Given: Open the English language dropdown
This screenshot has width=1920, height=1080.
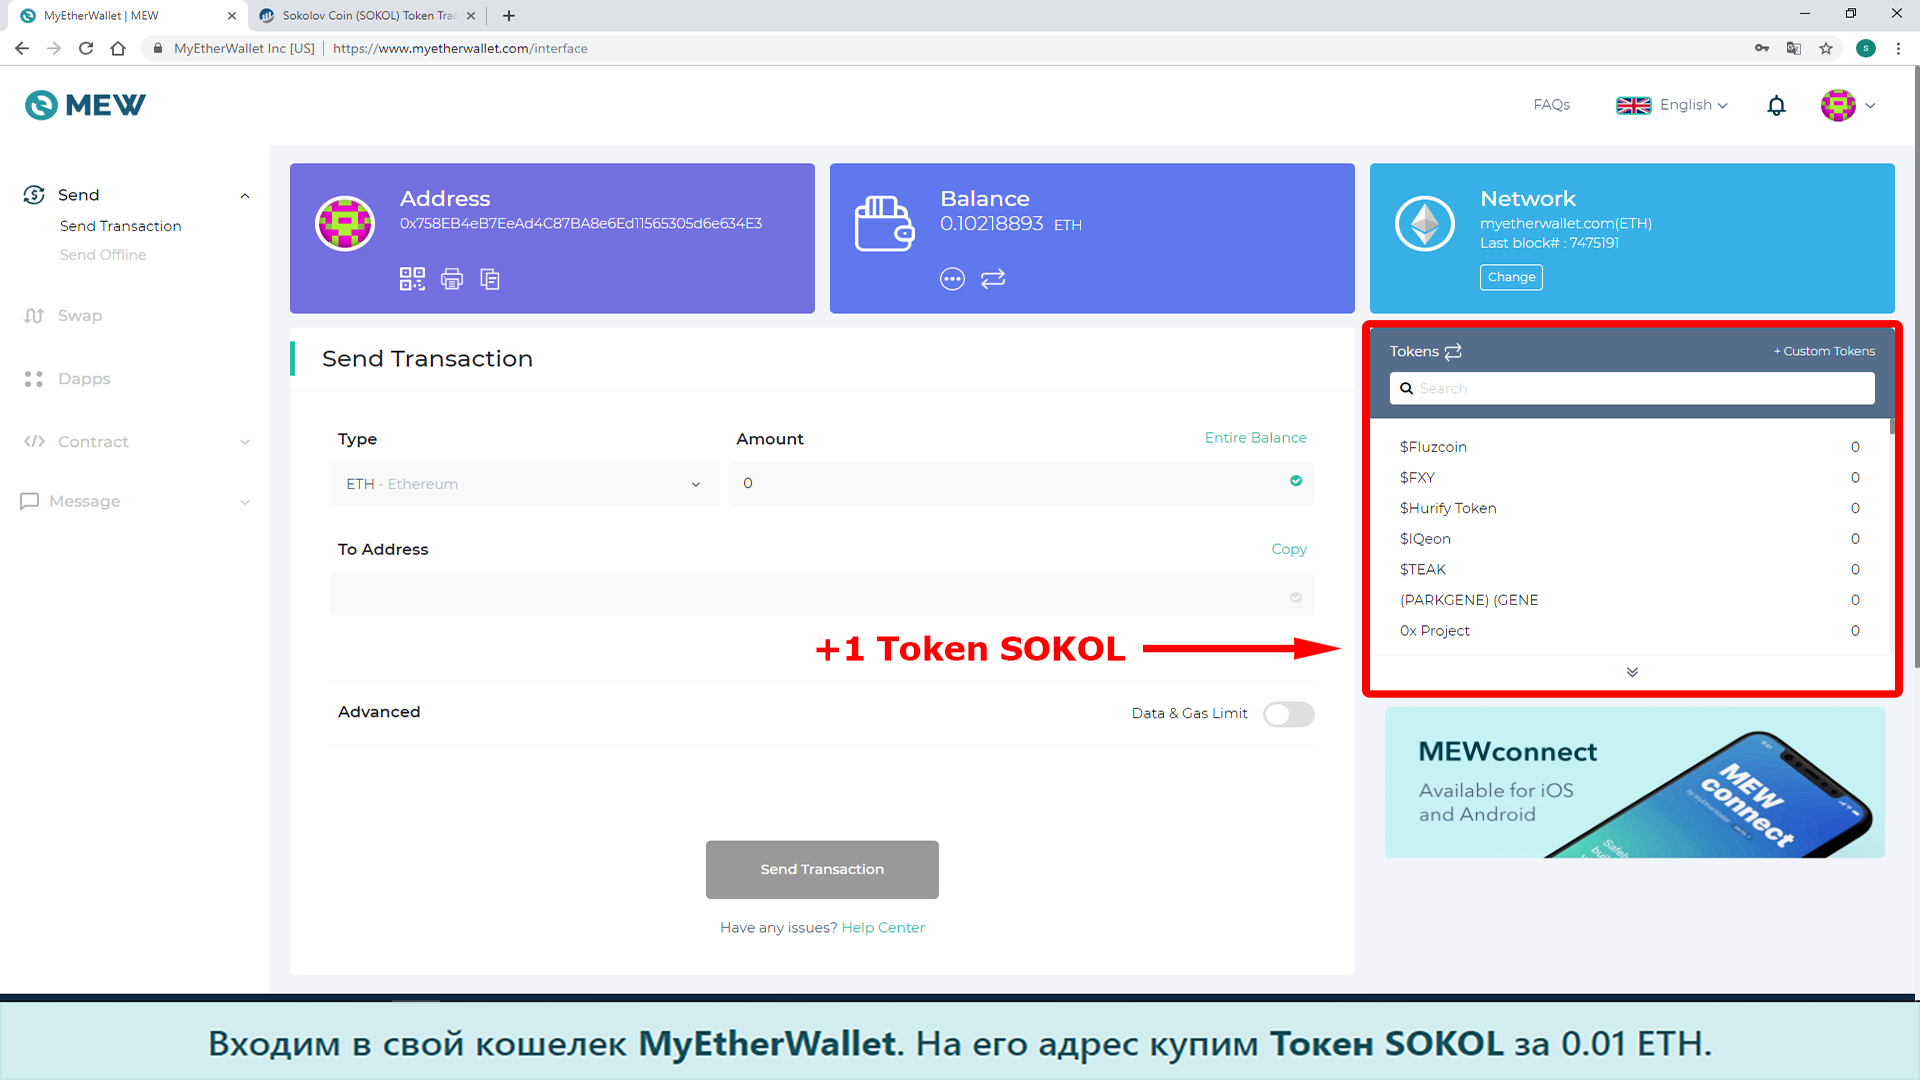Looking at the screenshot, I should (1672, 105).
